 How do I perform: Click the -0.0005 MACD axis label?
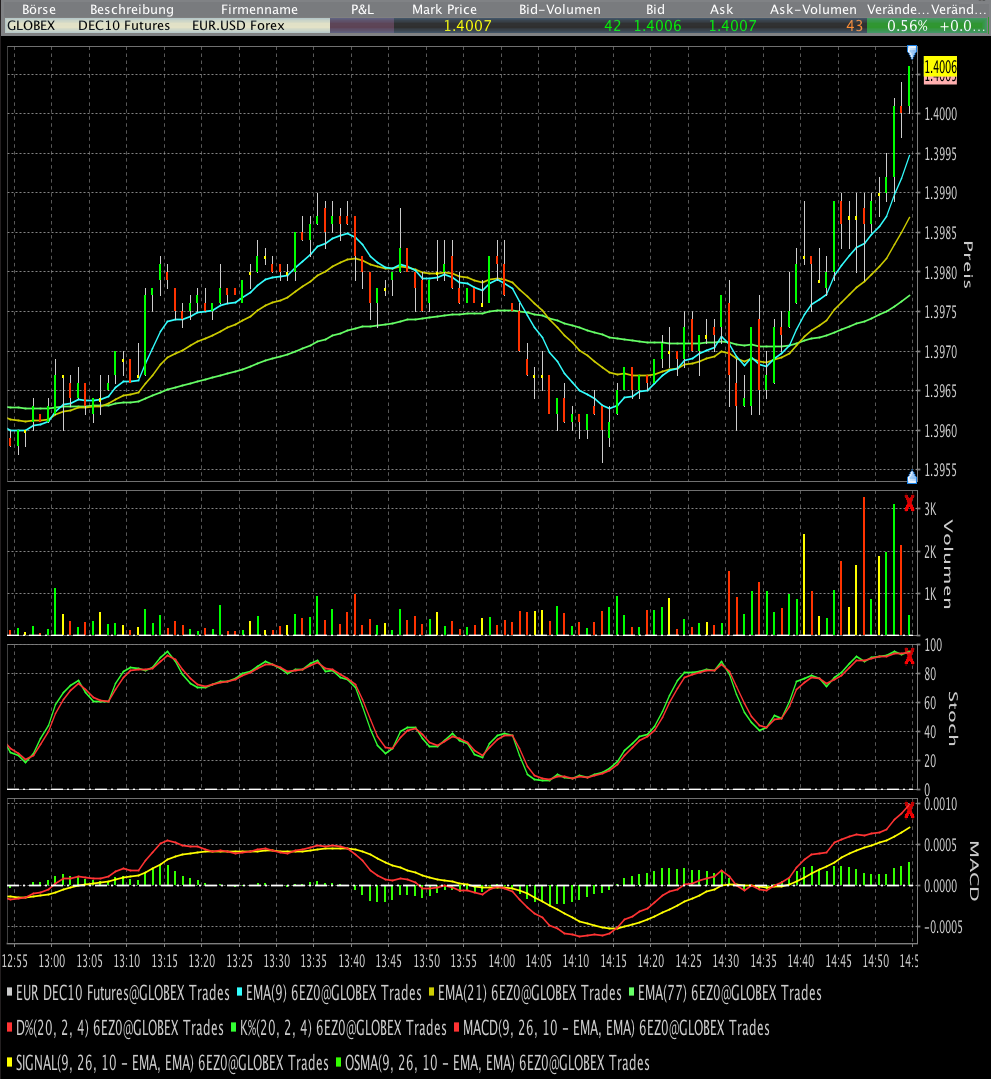point(943,927)
